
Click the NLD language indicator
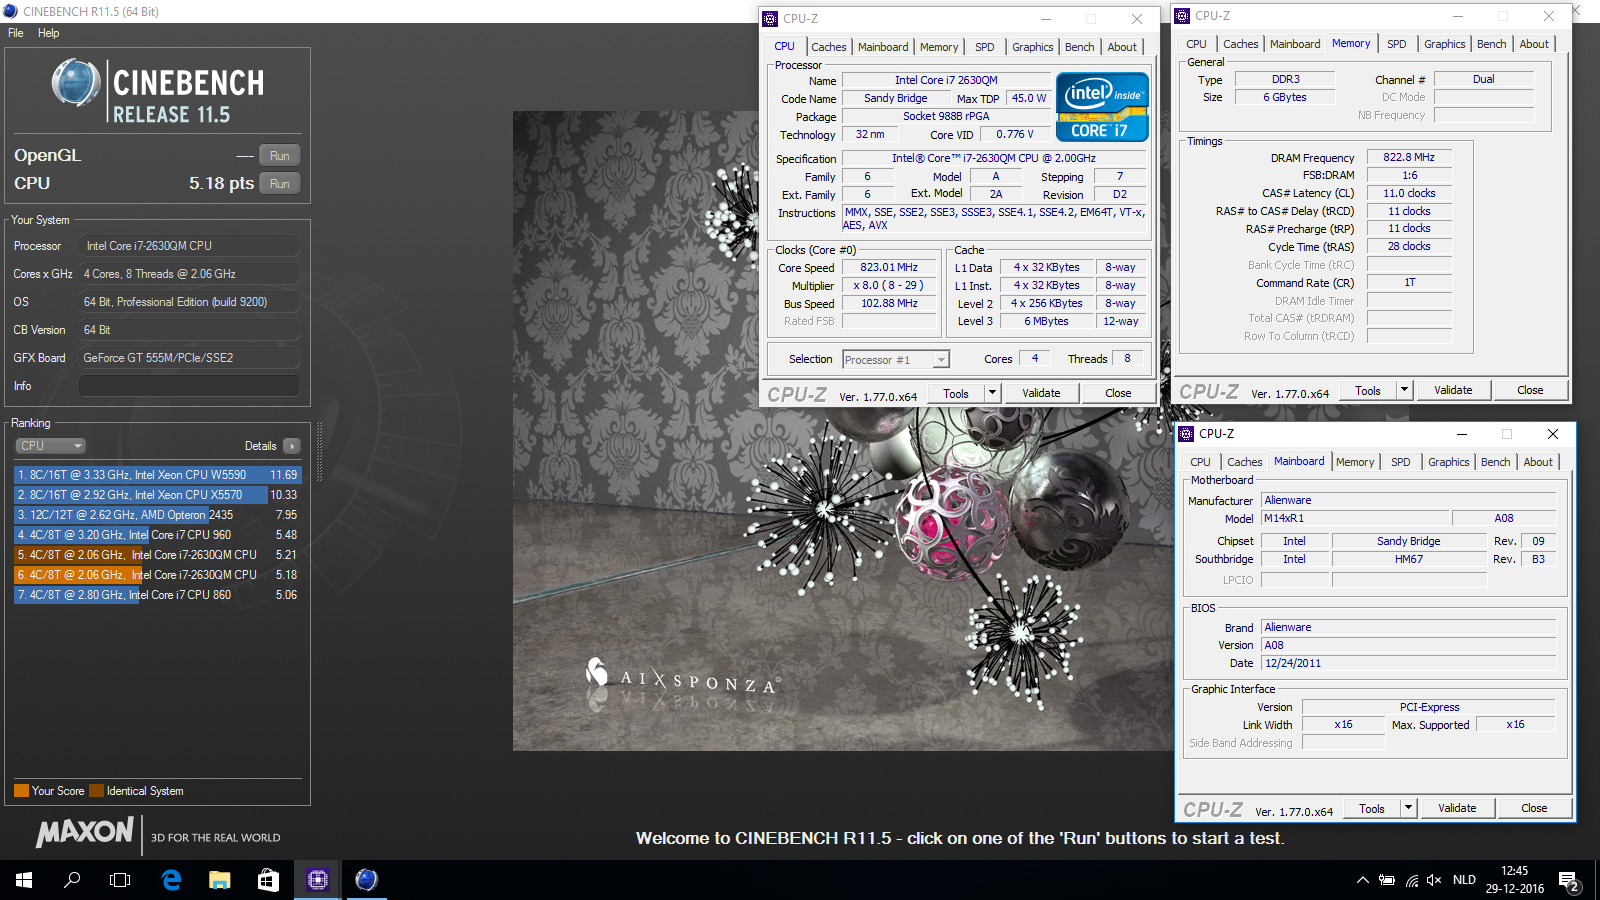pyautogui.click(x=1464, y=880)
